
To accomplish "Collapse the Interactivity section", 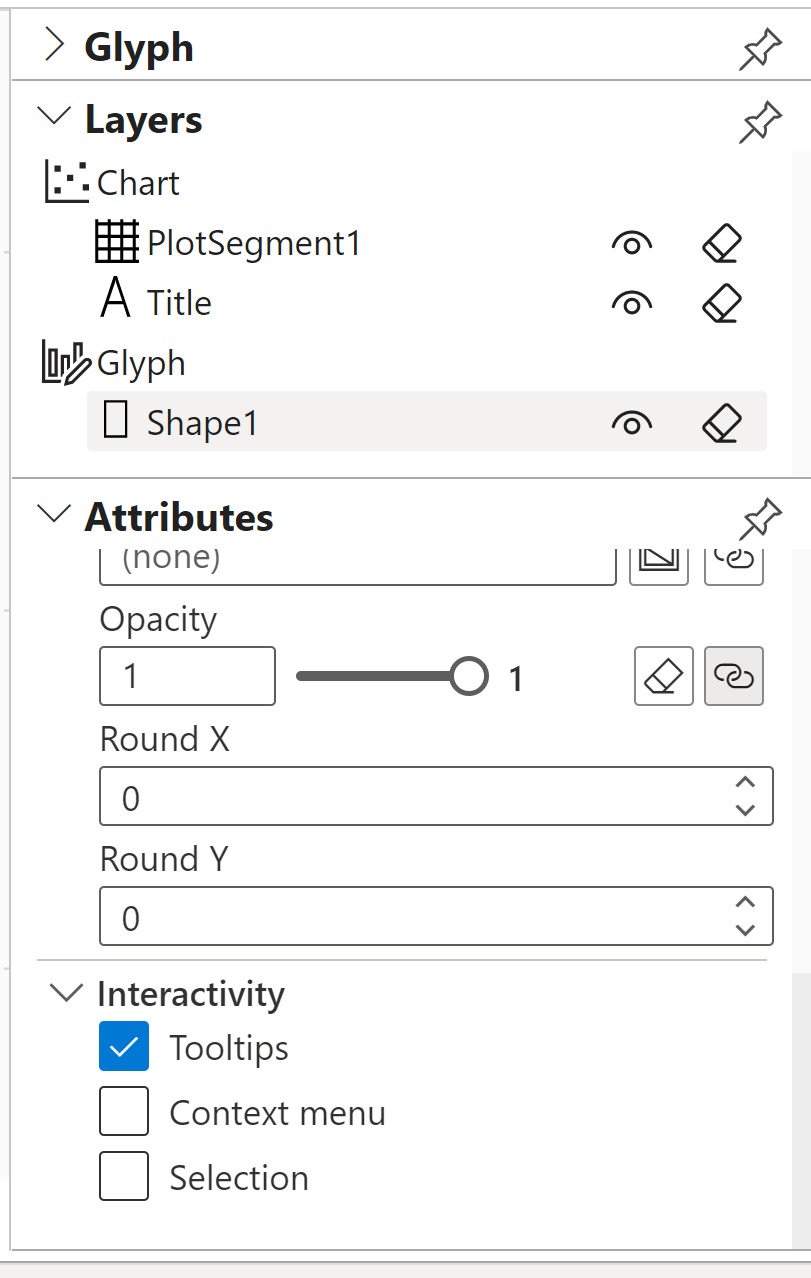I will (66, 993).
